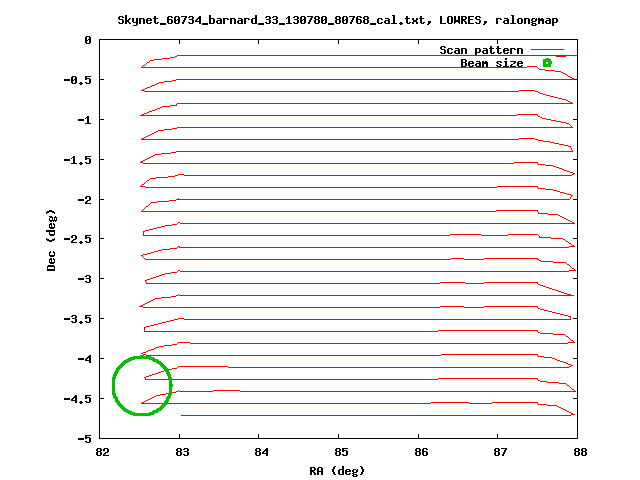640x480 pixels.
Task: Click the 83 RA tick label
Action: point(182,452)
